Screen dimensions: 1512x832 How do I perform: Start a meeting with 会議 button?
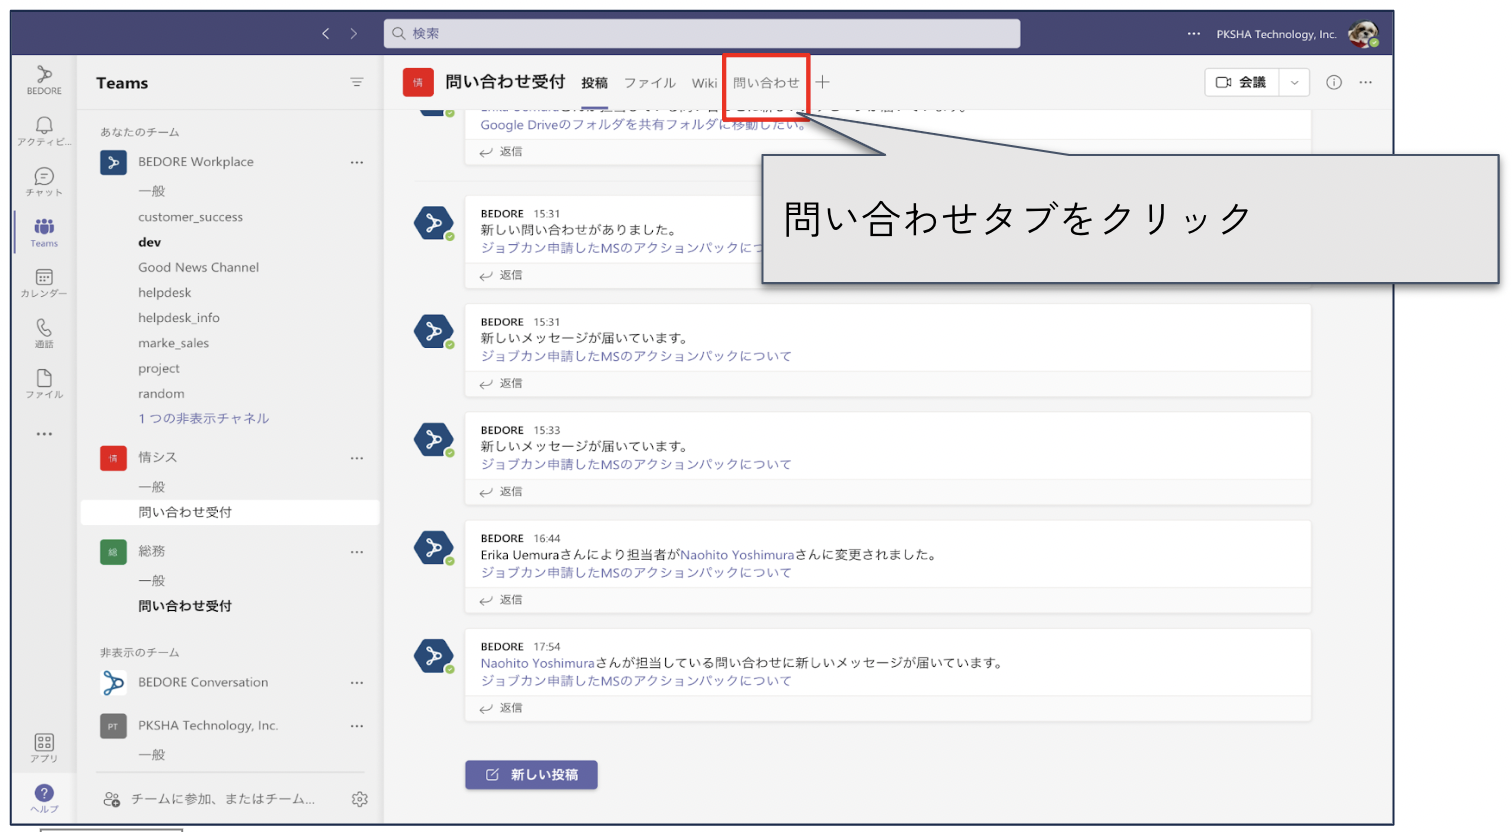tap(1242, 82)
